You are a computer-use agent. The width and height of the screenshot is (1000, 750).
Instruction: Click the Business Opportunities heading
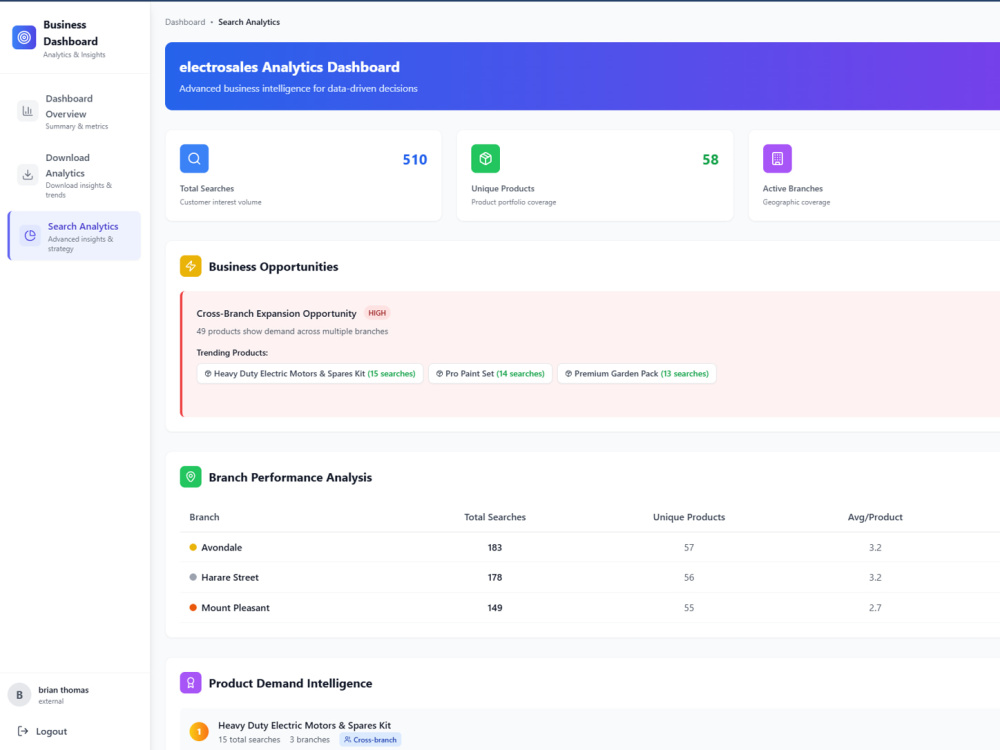[x=273, y=267]
